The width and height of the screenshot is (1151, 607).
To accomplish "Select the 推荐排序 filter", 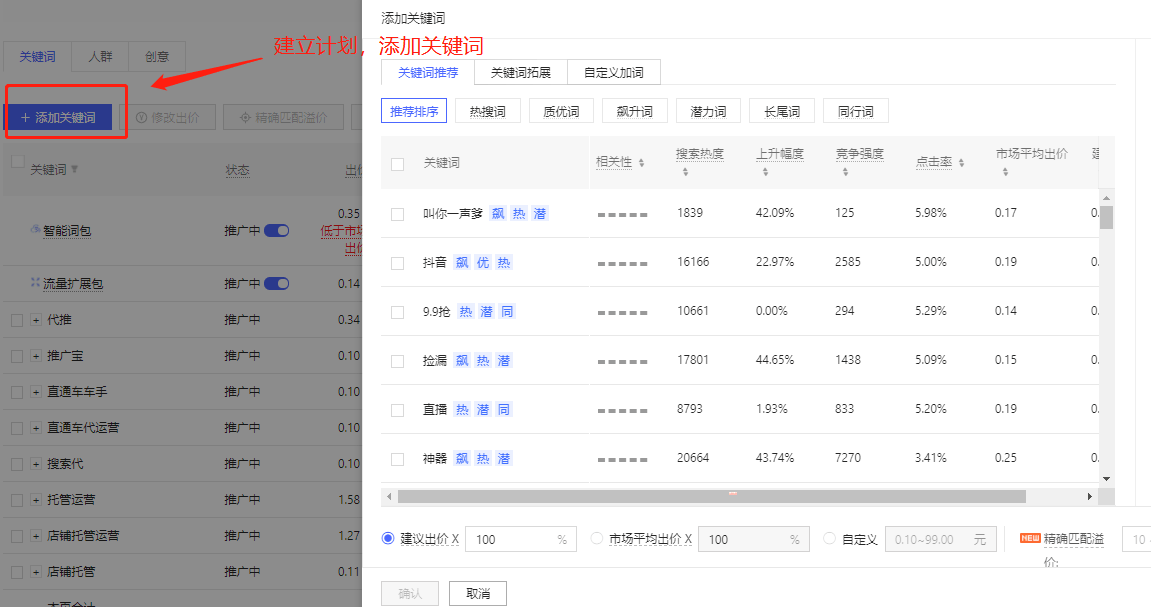I will [414, 112].
